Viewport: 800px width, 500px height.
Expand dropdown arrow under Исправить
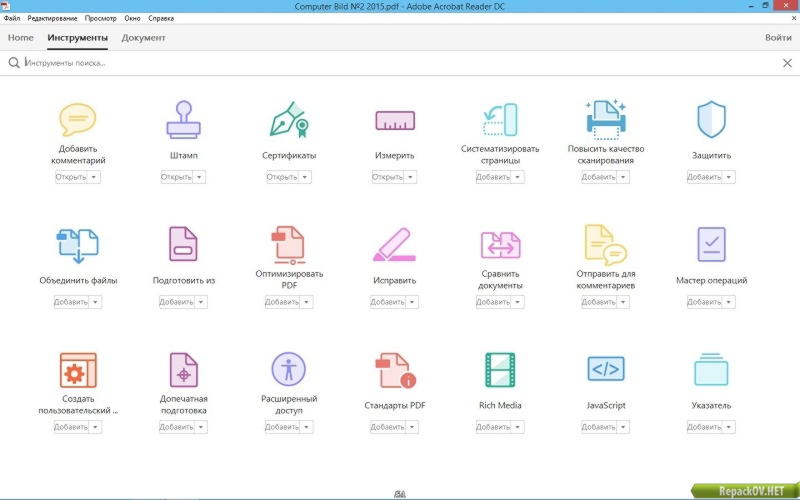[x=412, y=302]
